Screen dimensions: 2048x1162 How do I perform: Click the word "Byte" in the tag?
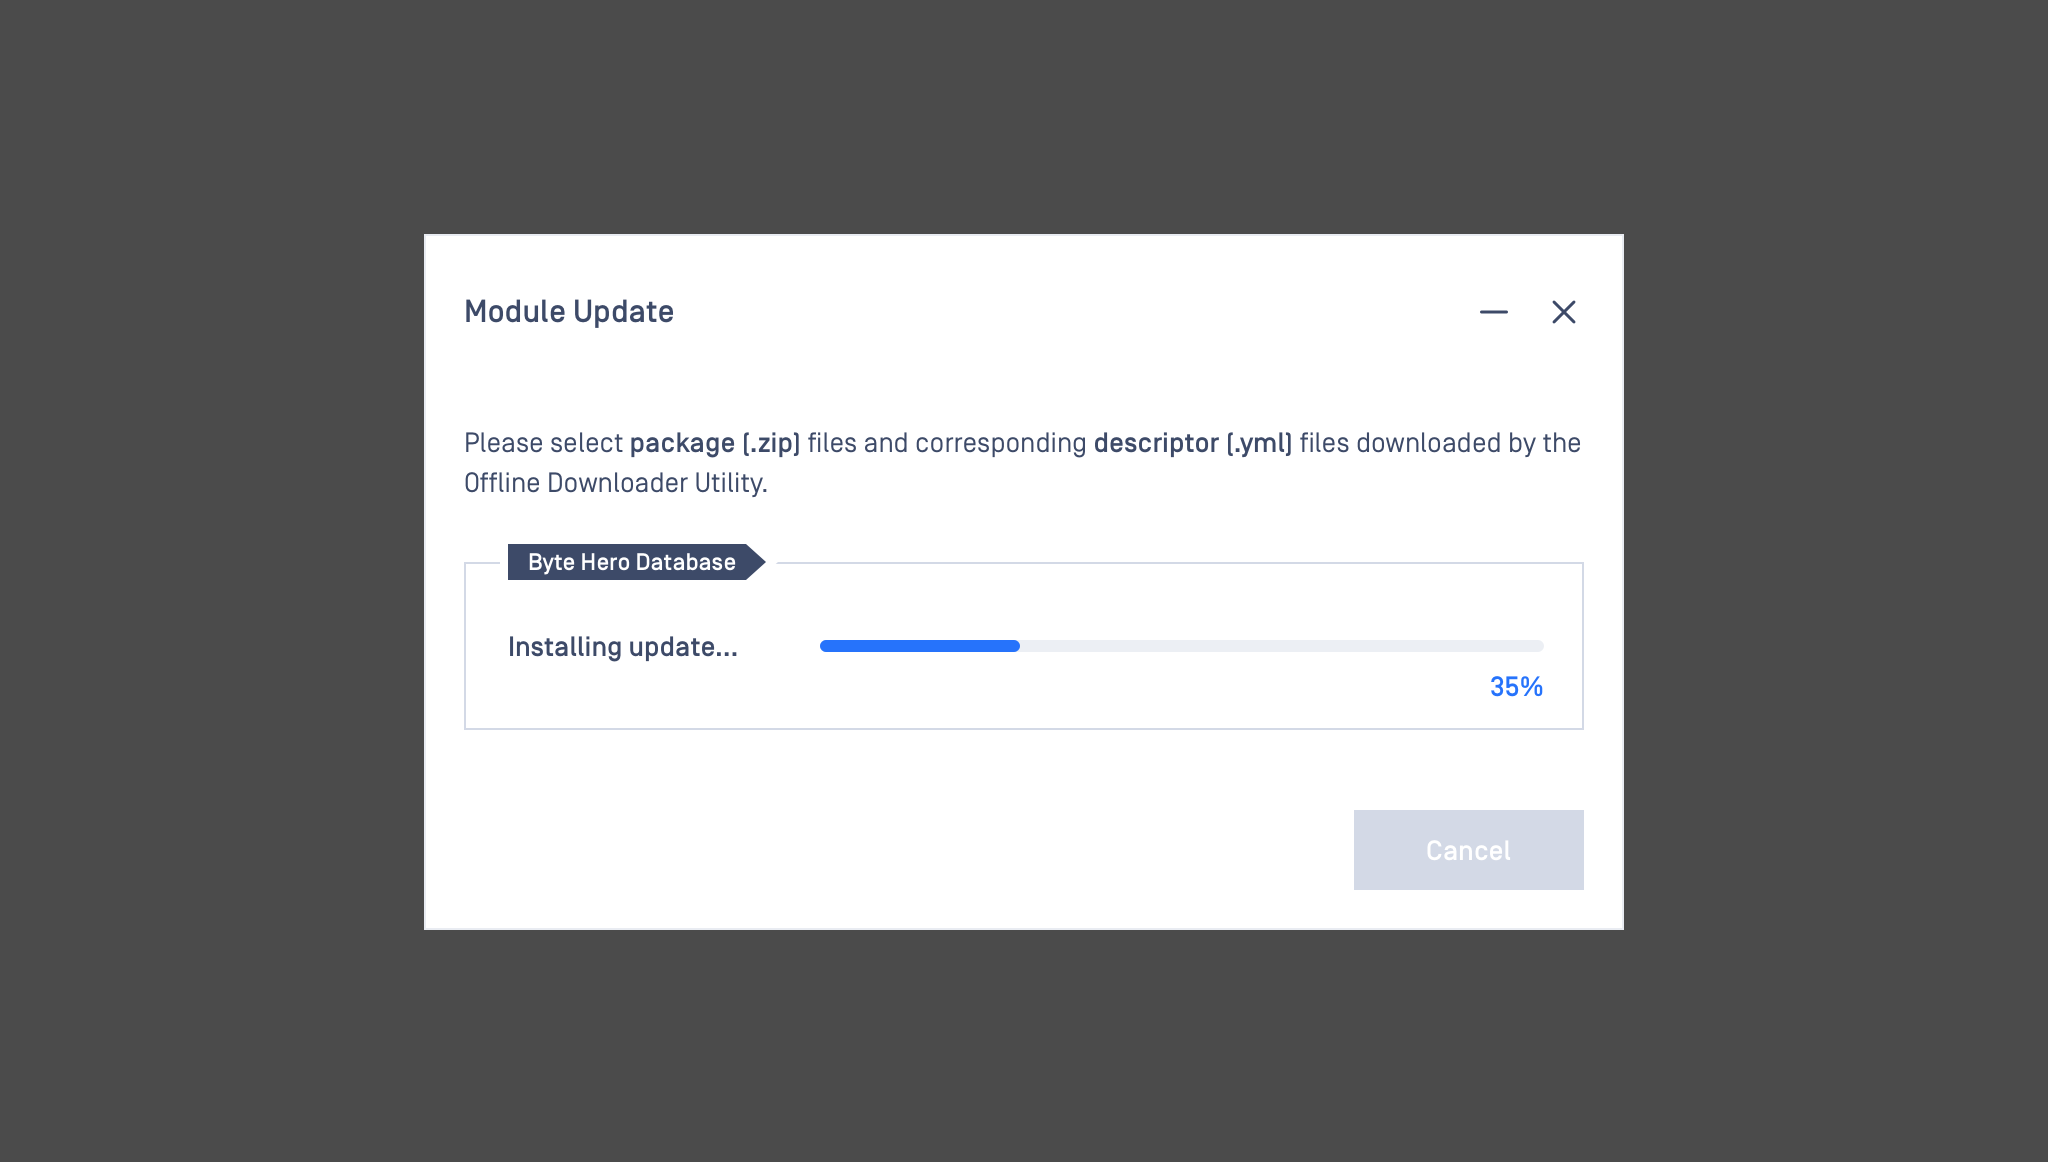coord(551,562)
